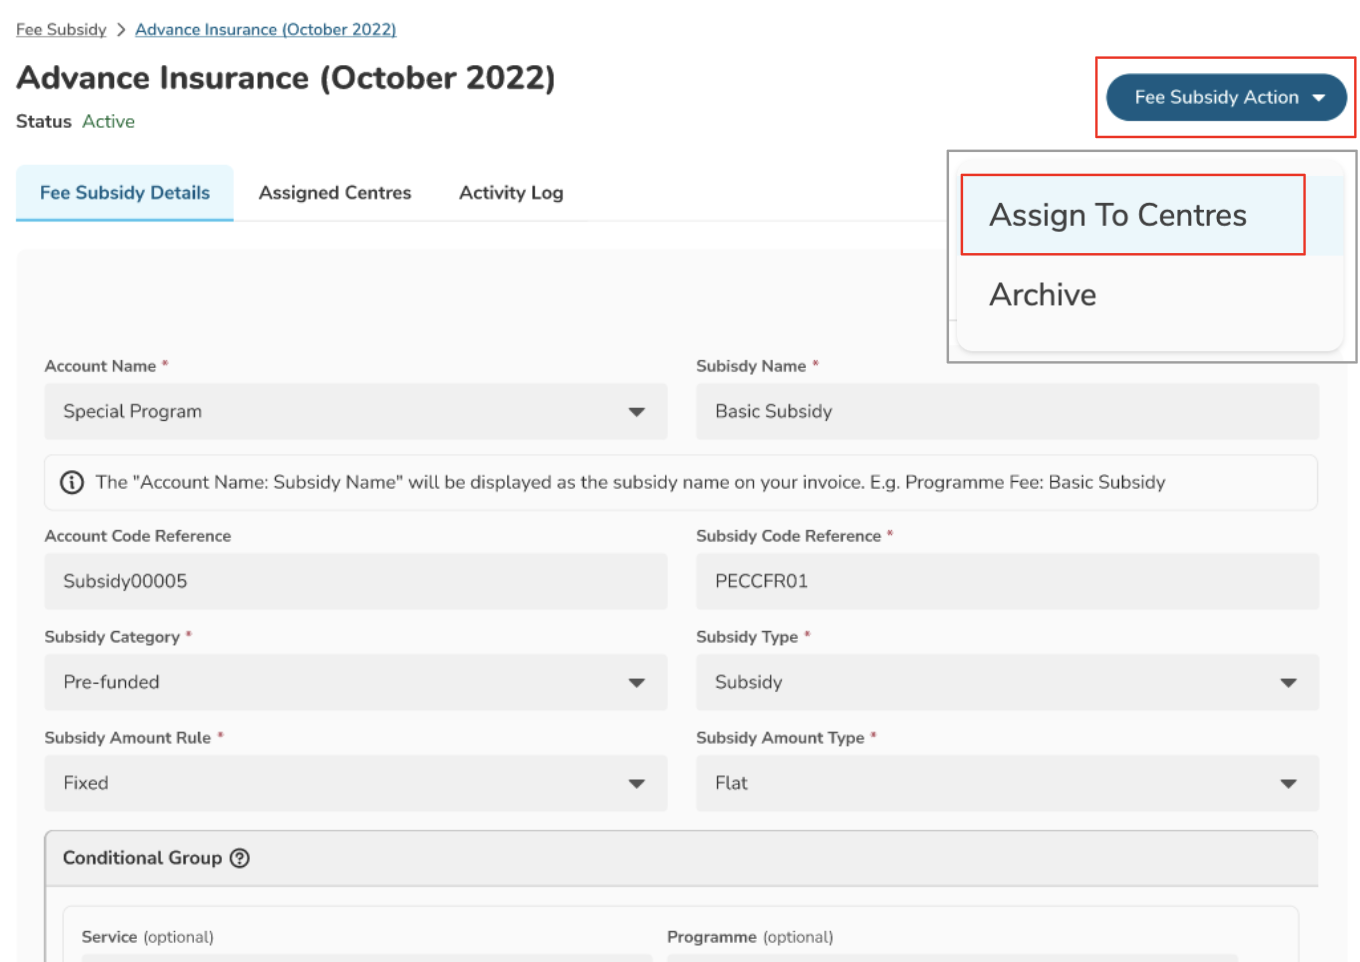The width and height of the screenshot is (1360, 962).
Task: Expand the Subsidy Type dropdown
Action: [1007, 682]
